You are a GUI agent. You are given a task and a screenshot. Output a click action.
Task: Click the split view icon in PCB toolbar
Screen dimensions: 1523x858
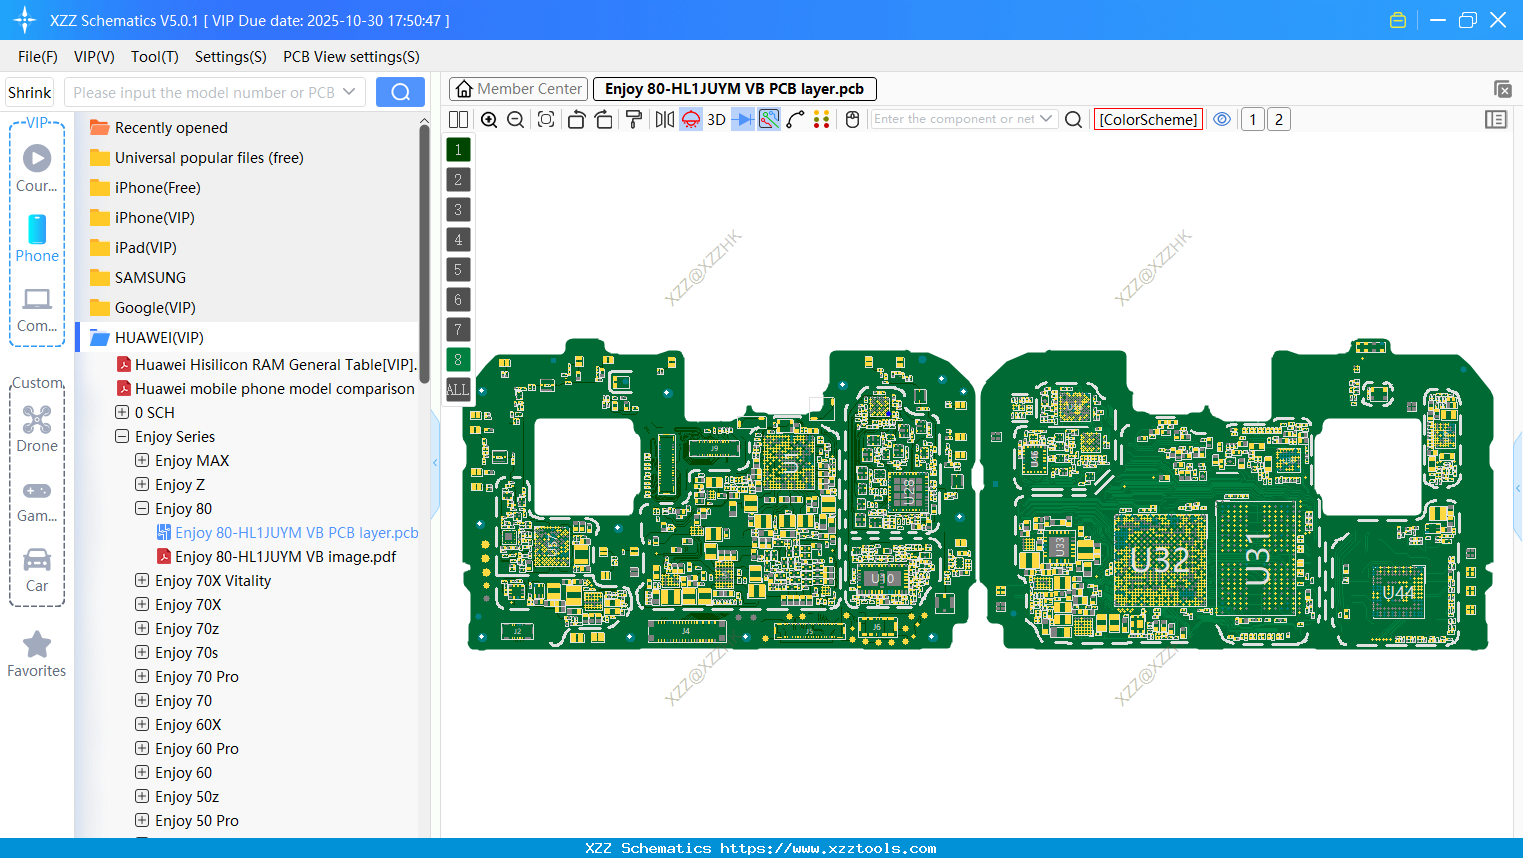coord(458,119)
